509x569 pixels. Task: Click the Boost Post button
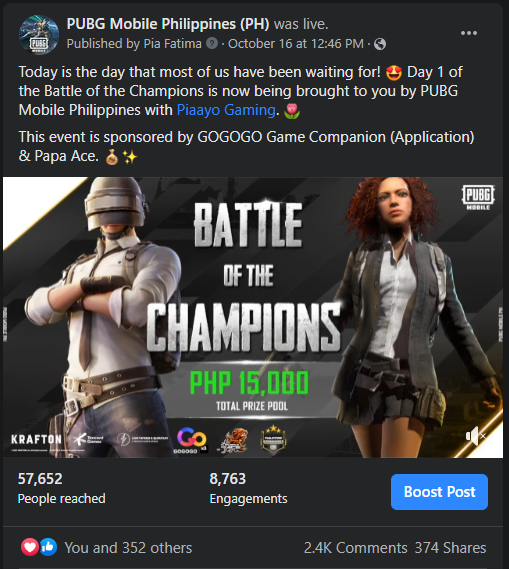[x=439, y=492]
